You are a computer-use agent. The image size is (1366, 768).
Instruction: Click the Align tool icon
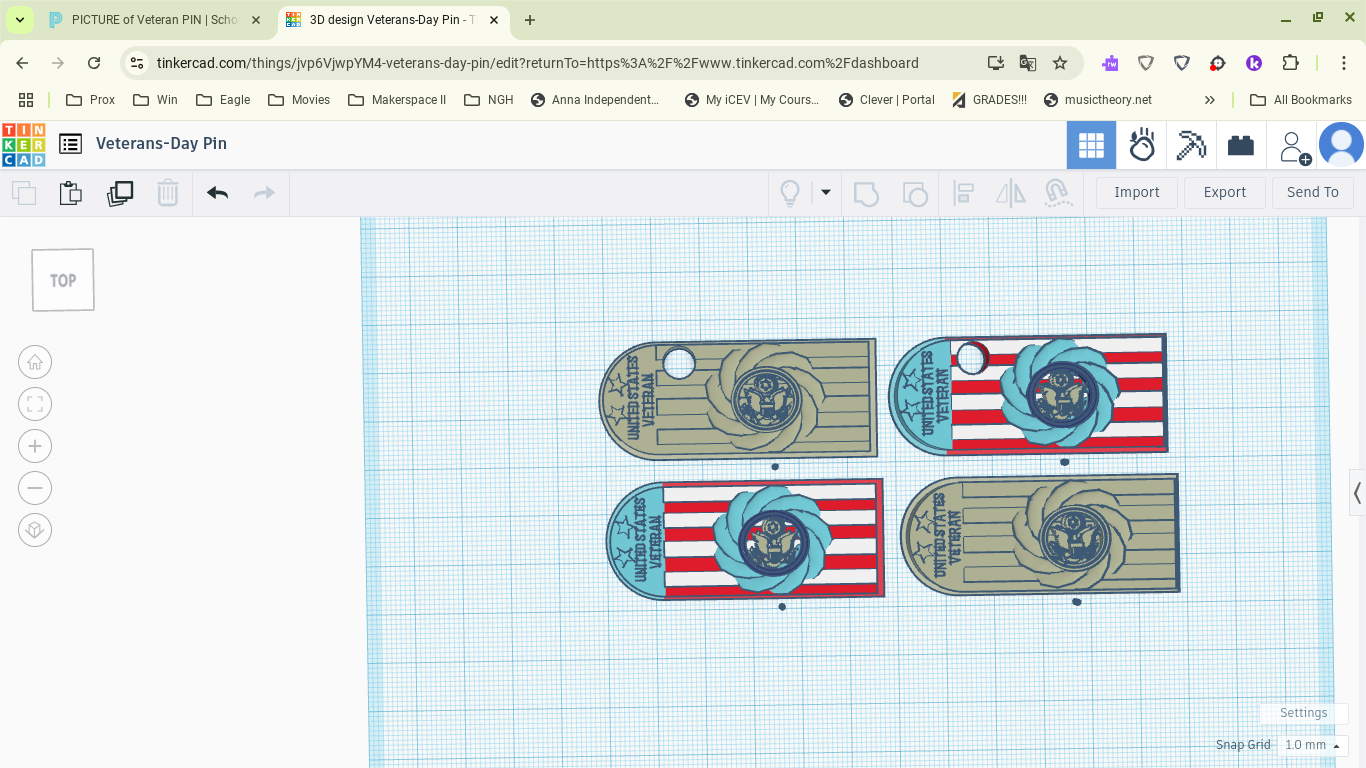(964, 193)
